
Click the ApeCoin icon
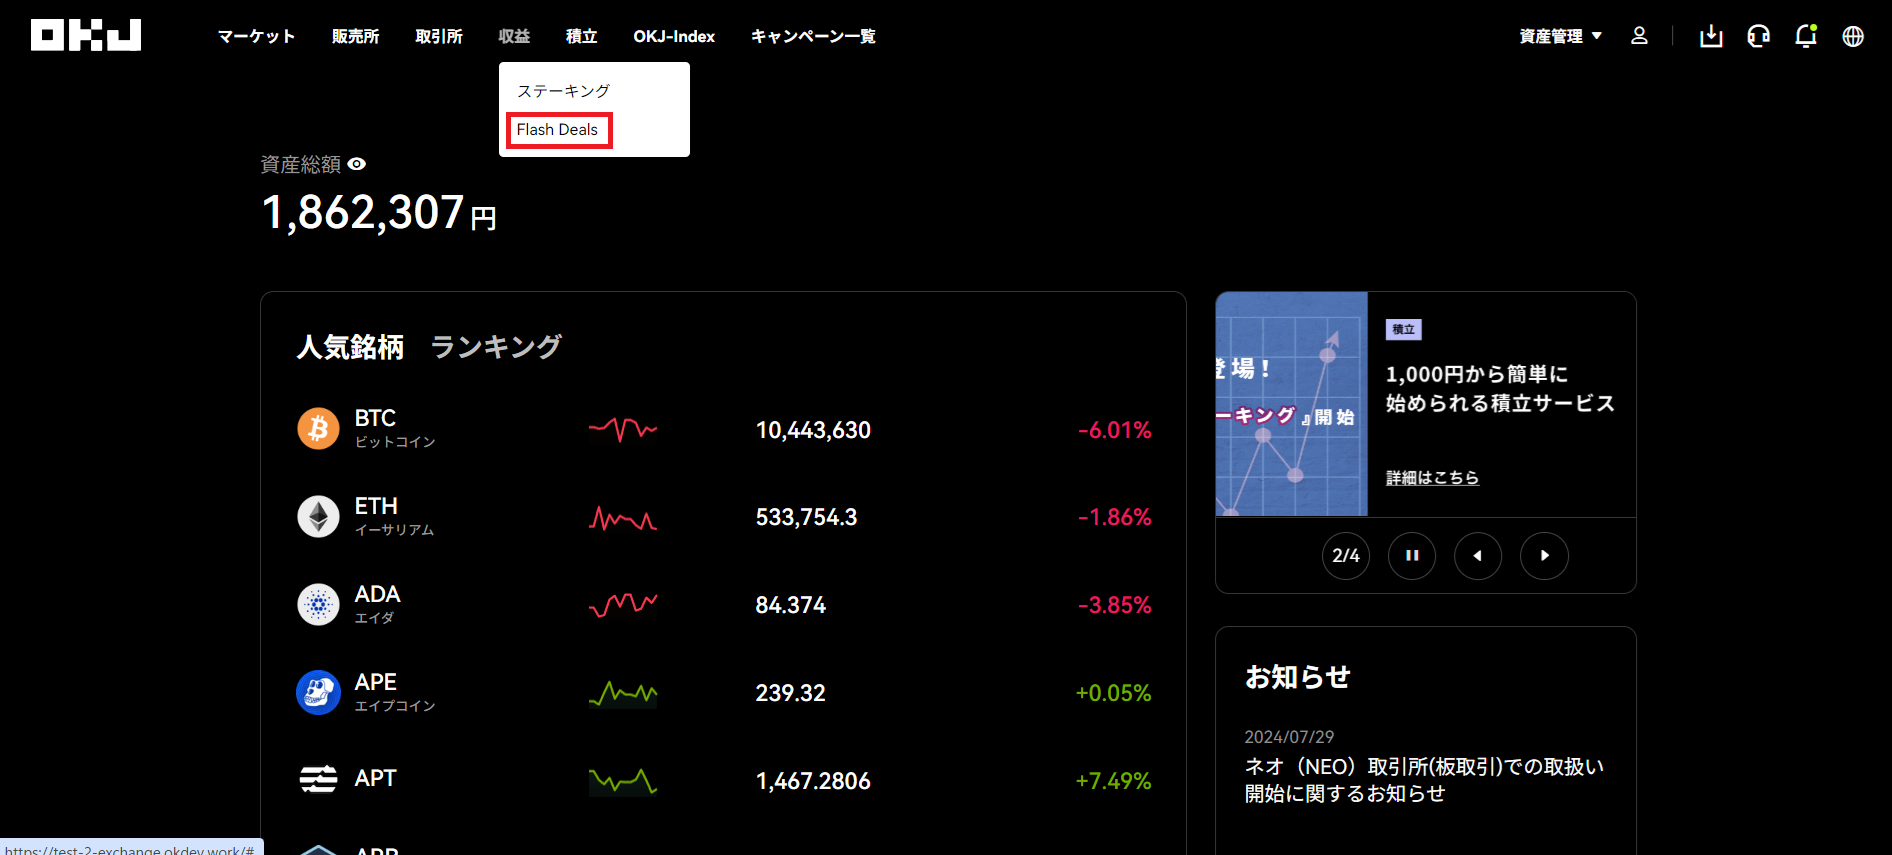click(x=318, y=693)
